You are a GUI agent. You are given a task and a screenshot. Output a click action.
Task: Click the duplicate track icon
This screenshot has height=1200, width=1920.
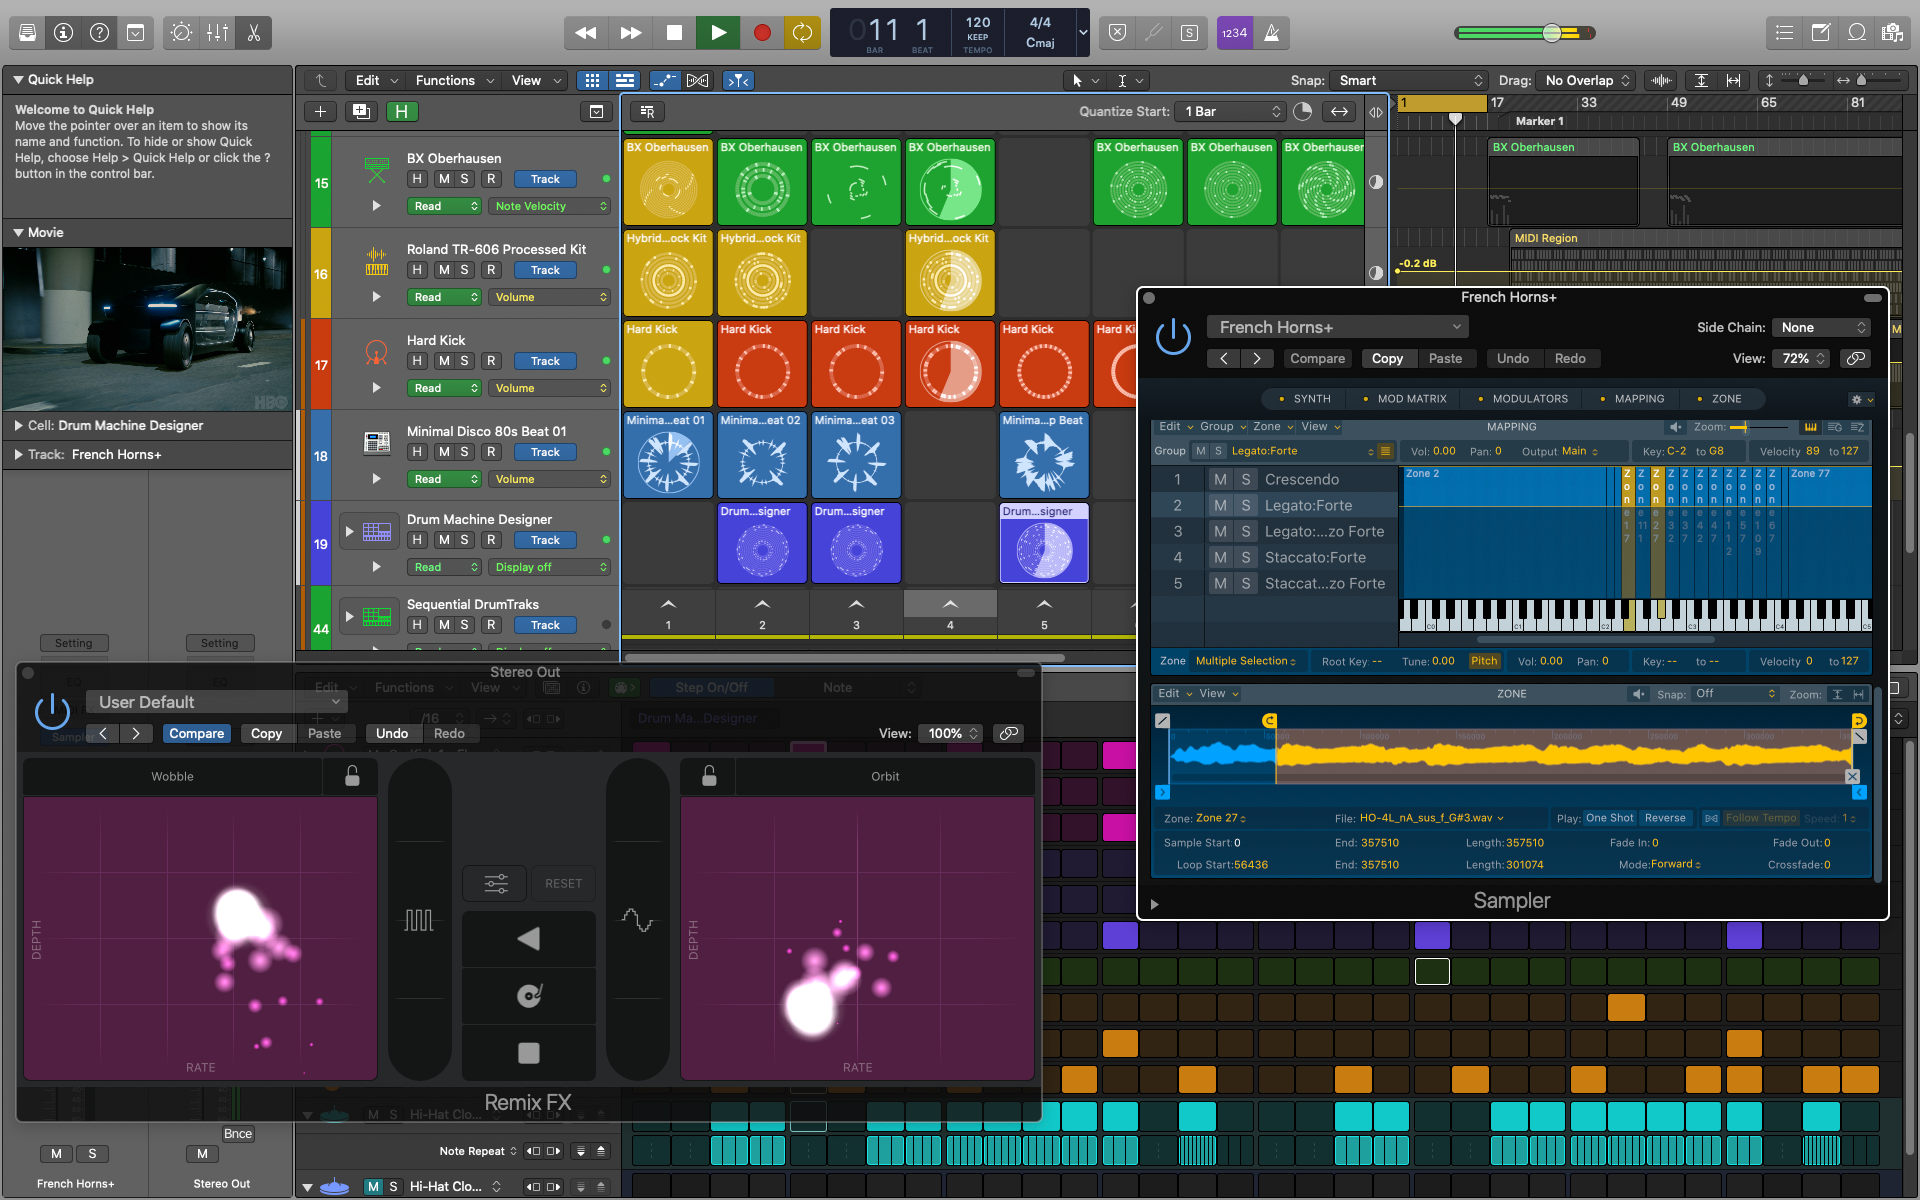click(x=361, y=112)
